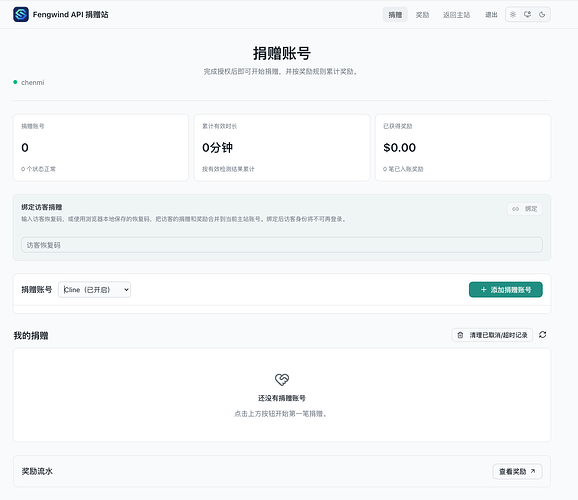Open the 奖励 nav tab
The image size is (578, 500).
(422, 15)
